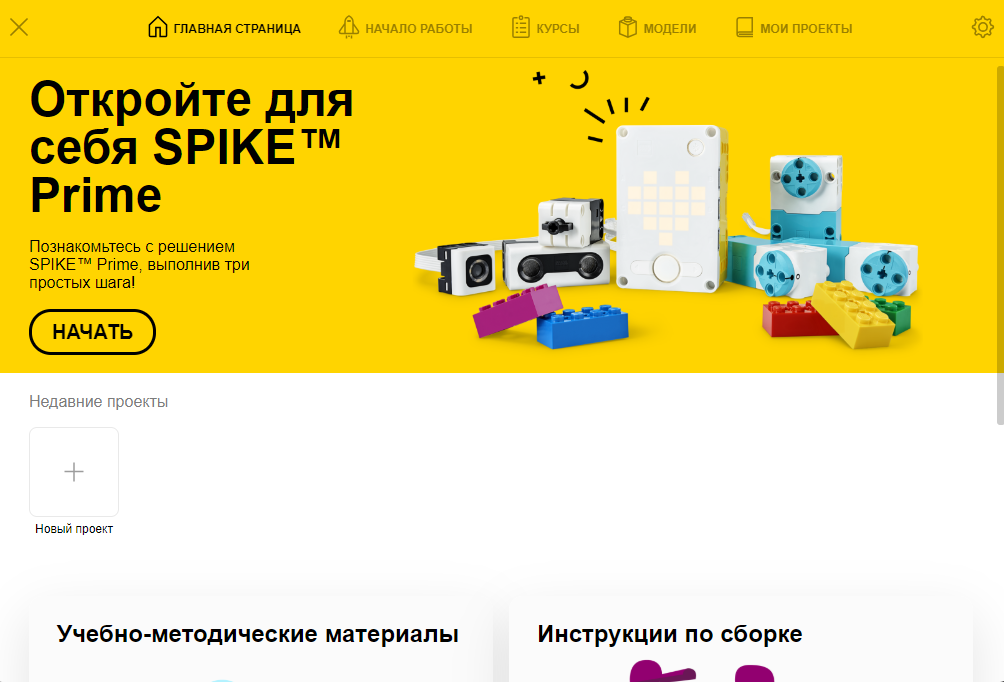Screen dimensions: 1004x685
Task: Click the box icon for Модели
Action: click(628, 28)
